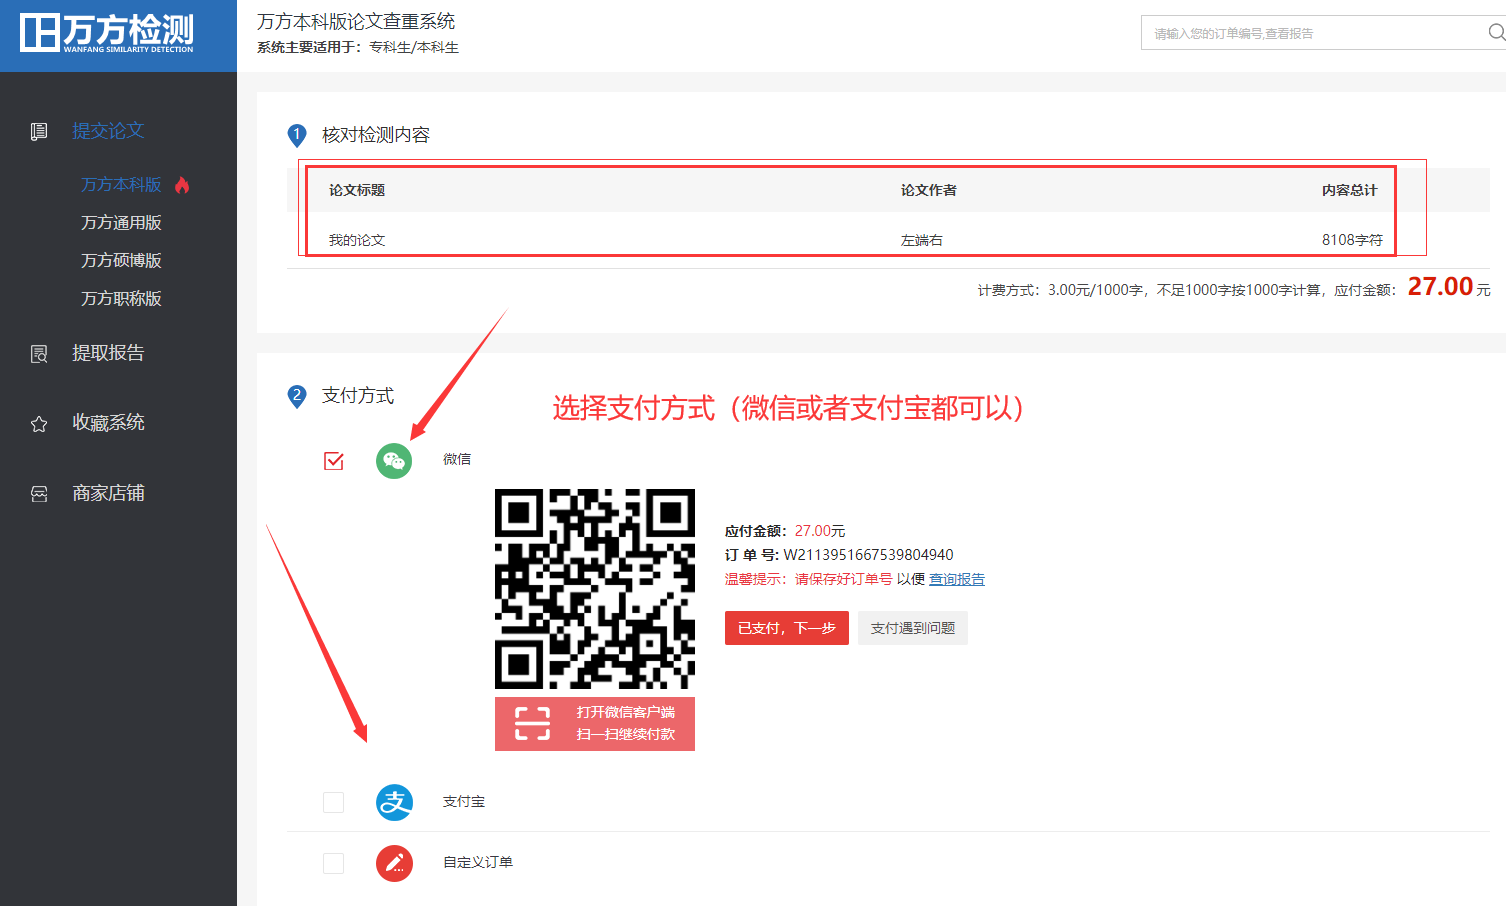Click the 27.00 payable amount in red

coord(1440,287)
